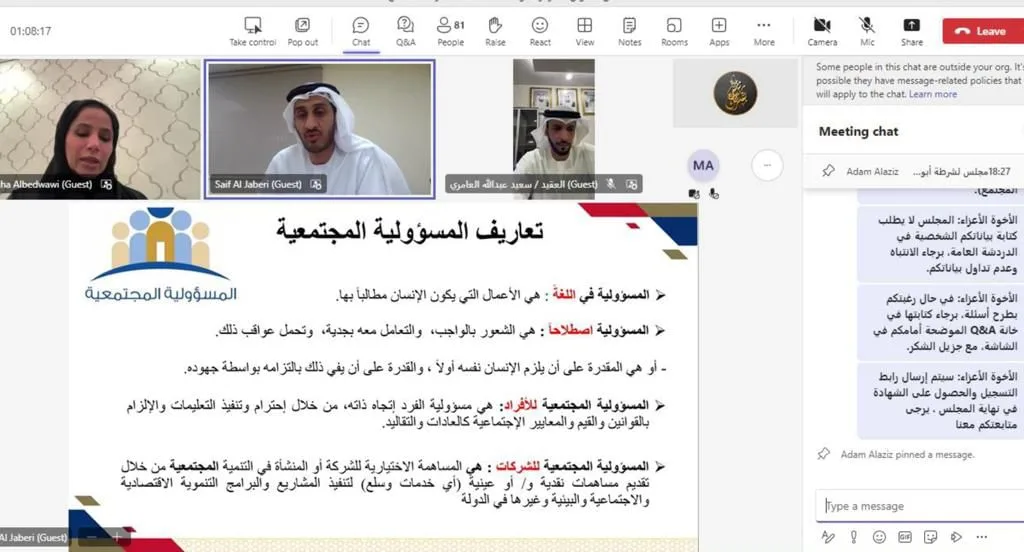Open the Share content tray

click(x=911, y=30)
